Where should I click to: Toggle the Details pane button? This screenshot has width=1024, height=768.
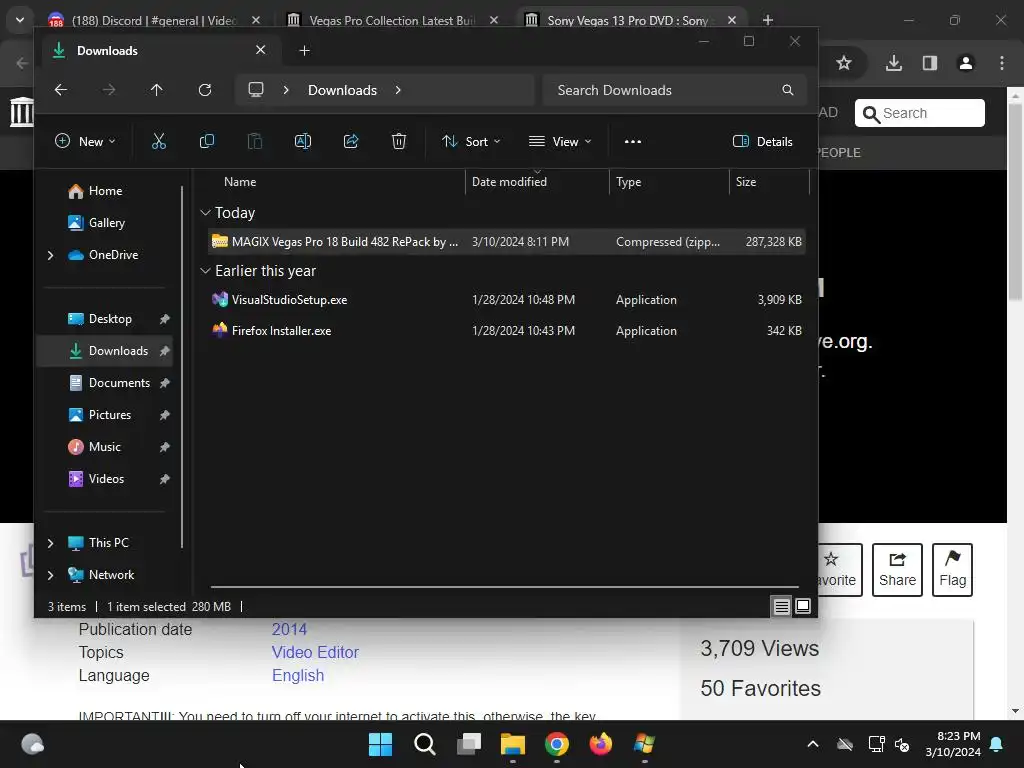tap(763, 141)
